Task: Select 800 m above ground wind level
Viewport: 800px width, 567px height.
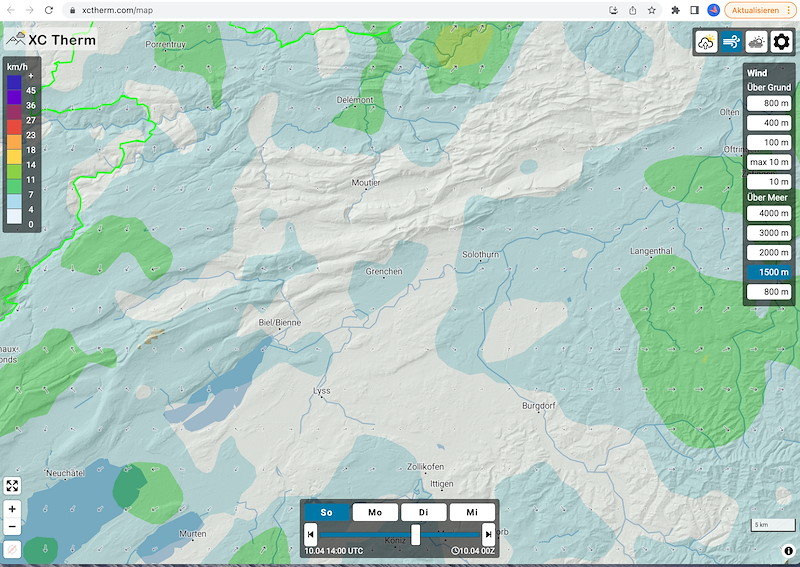Action: [769, 103]
